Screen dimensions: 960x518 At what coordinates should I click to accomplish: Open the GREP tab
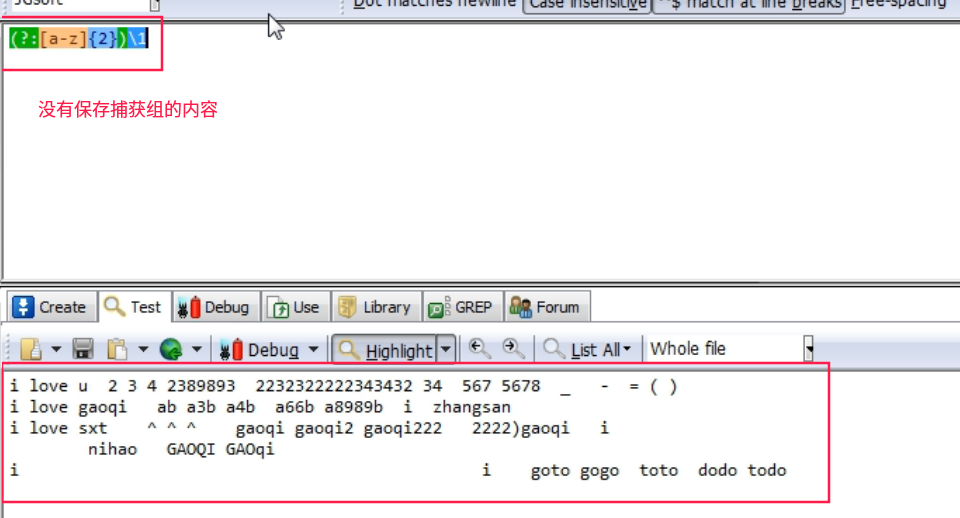point(461,307)
